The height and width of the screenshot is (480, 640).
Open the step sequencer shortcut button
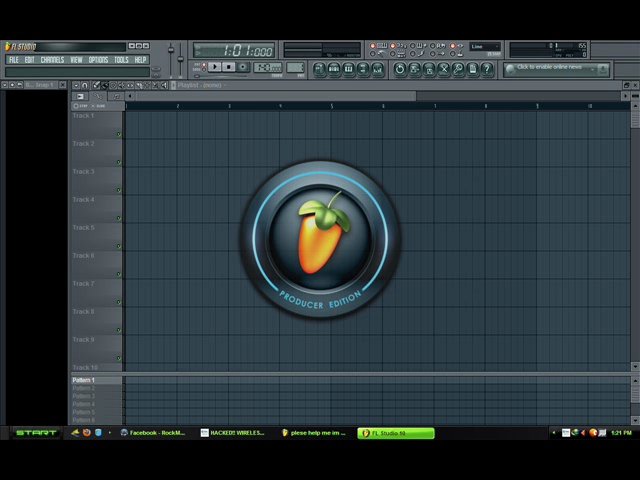coord(334,69)
